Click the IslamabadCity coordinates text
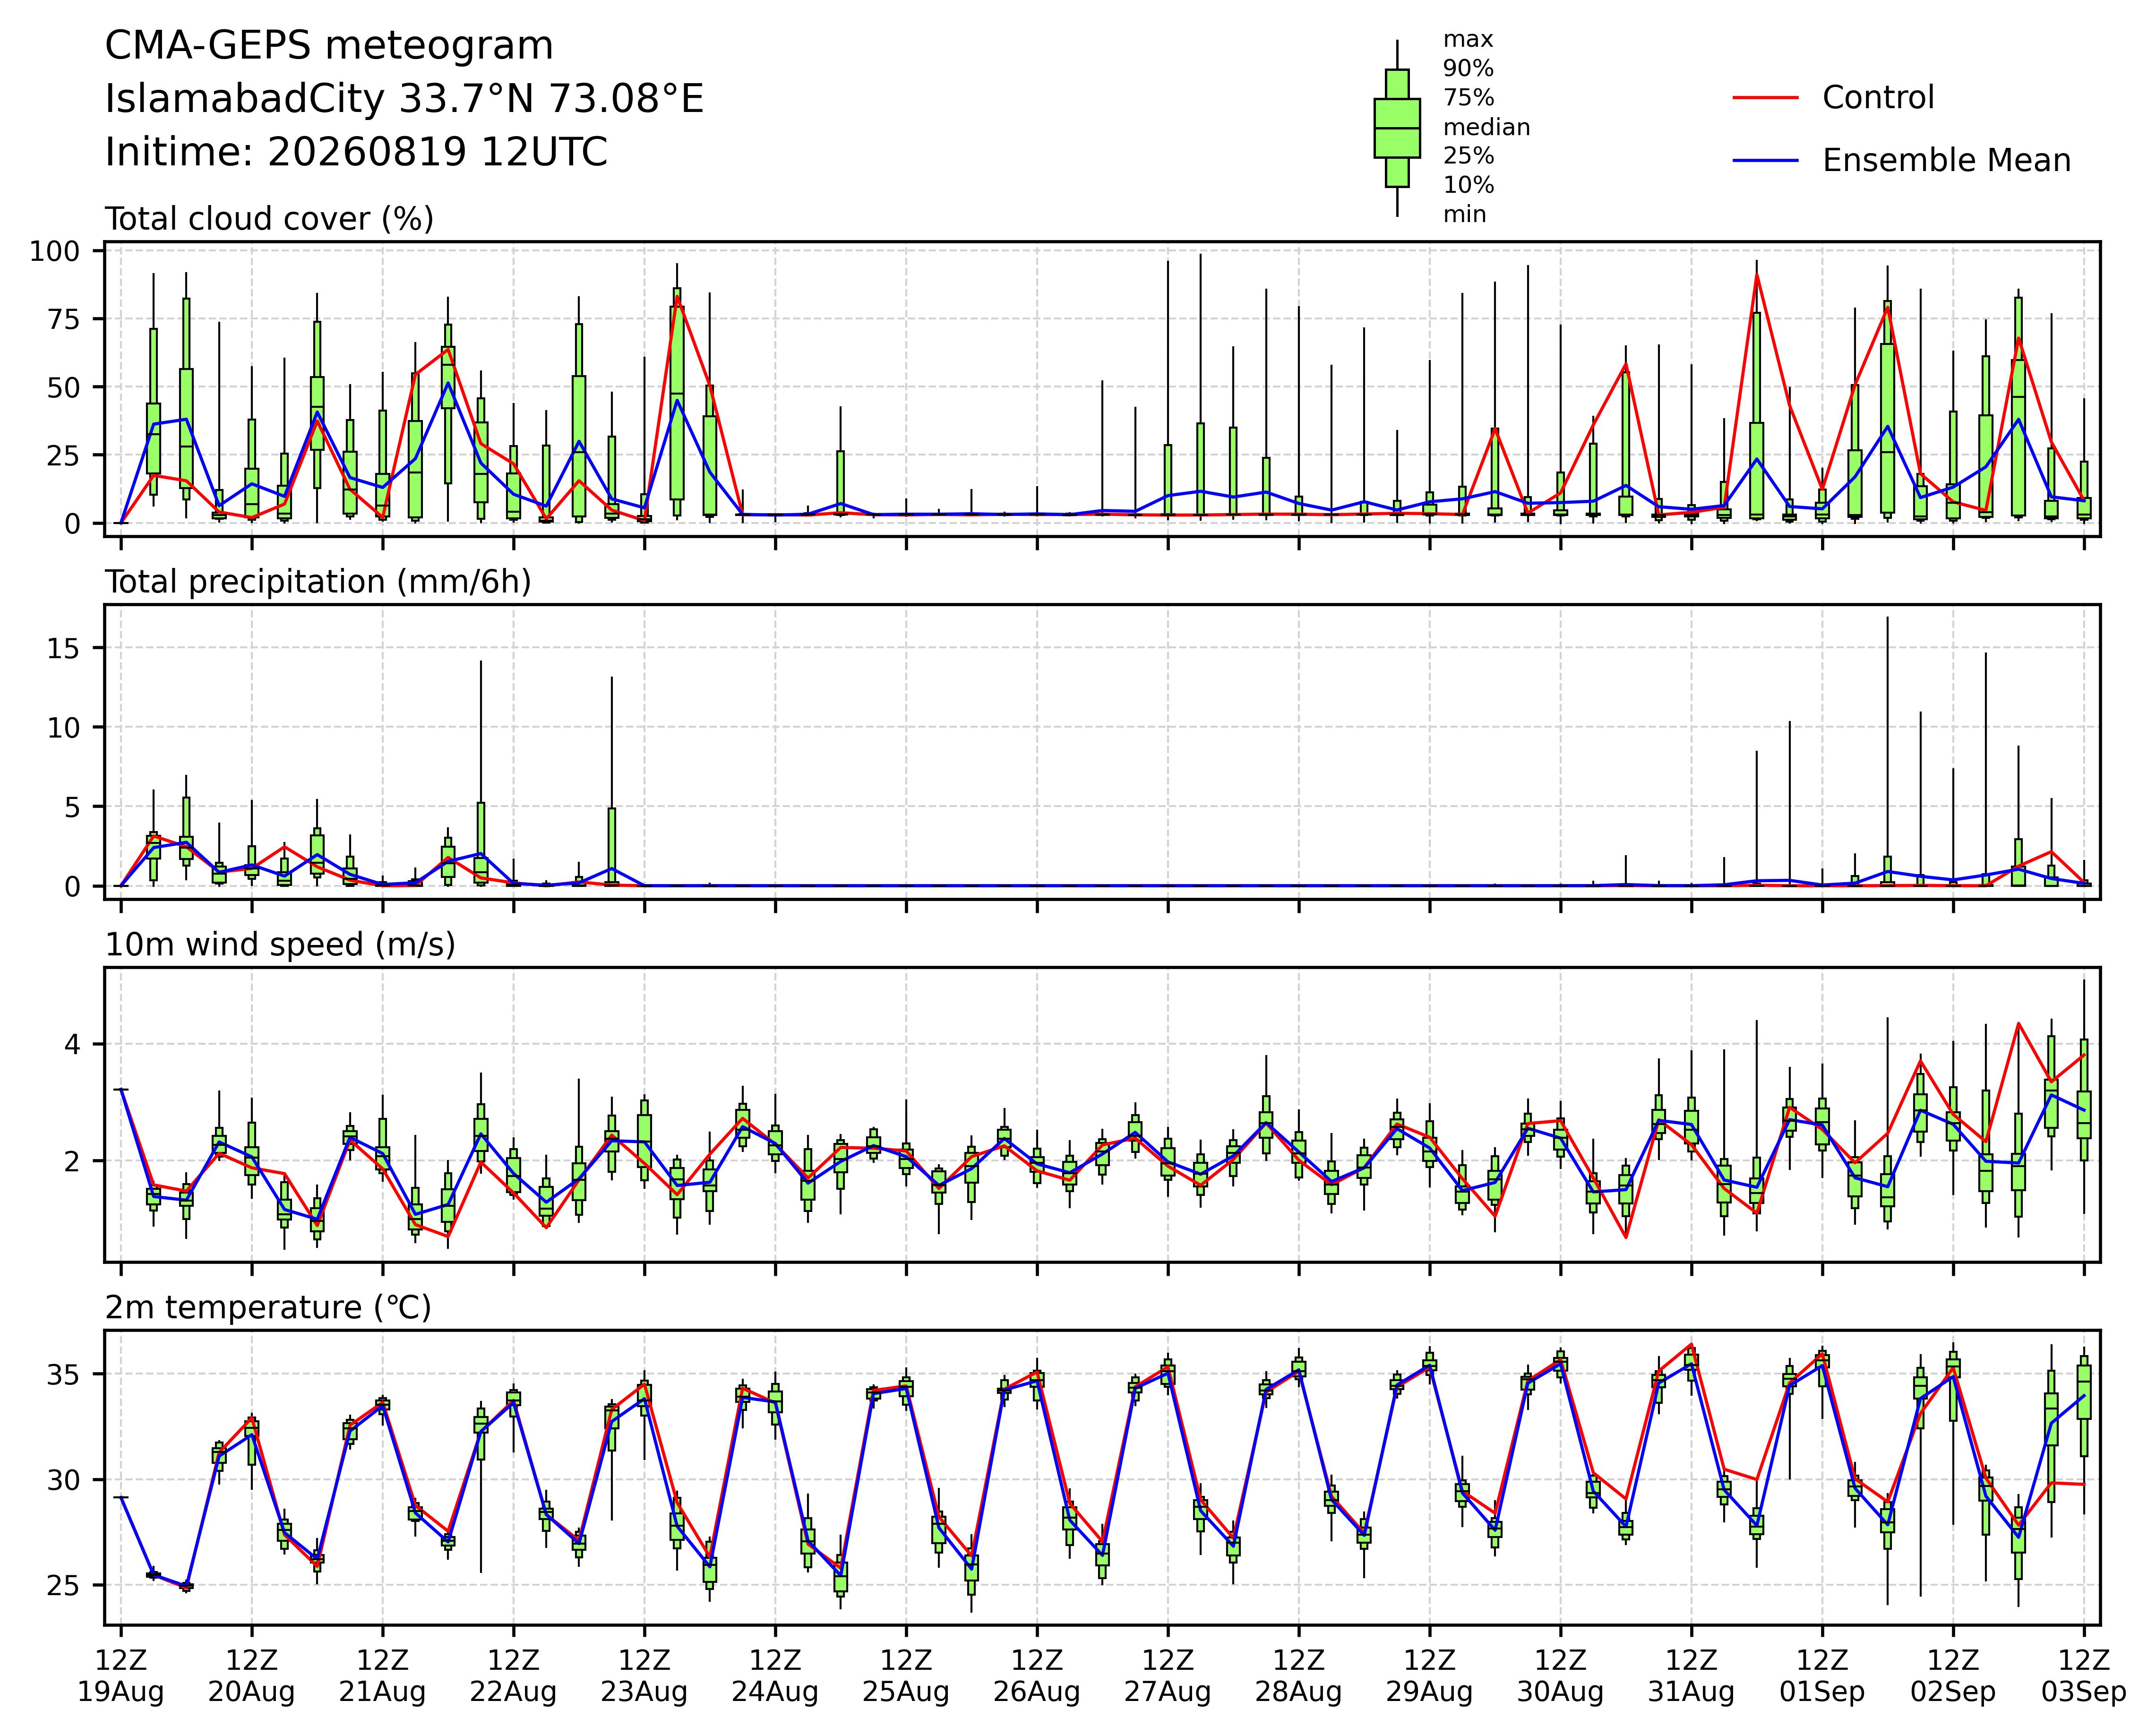 tap(405, 100)
